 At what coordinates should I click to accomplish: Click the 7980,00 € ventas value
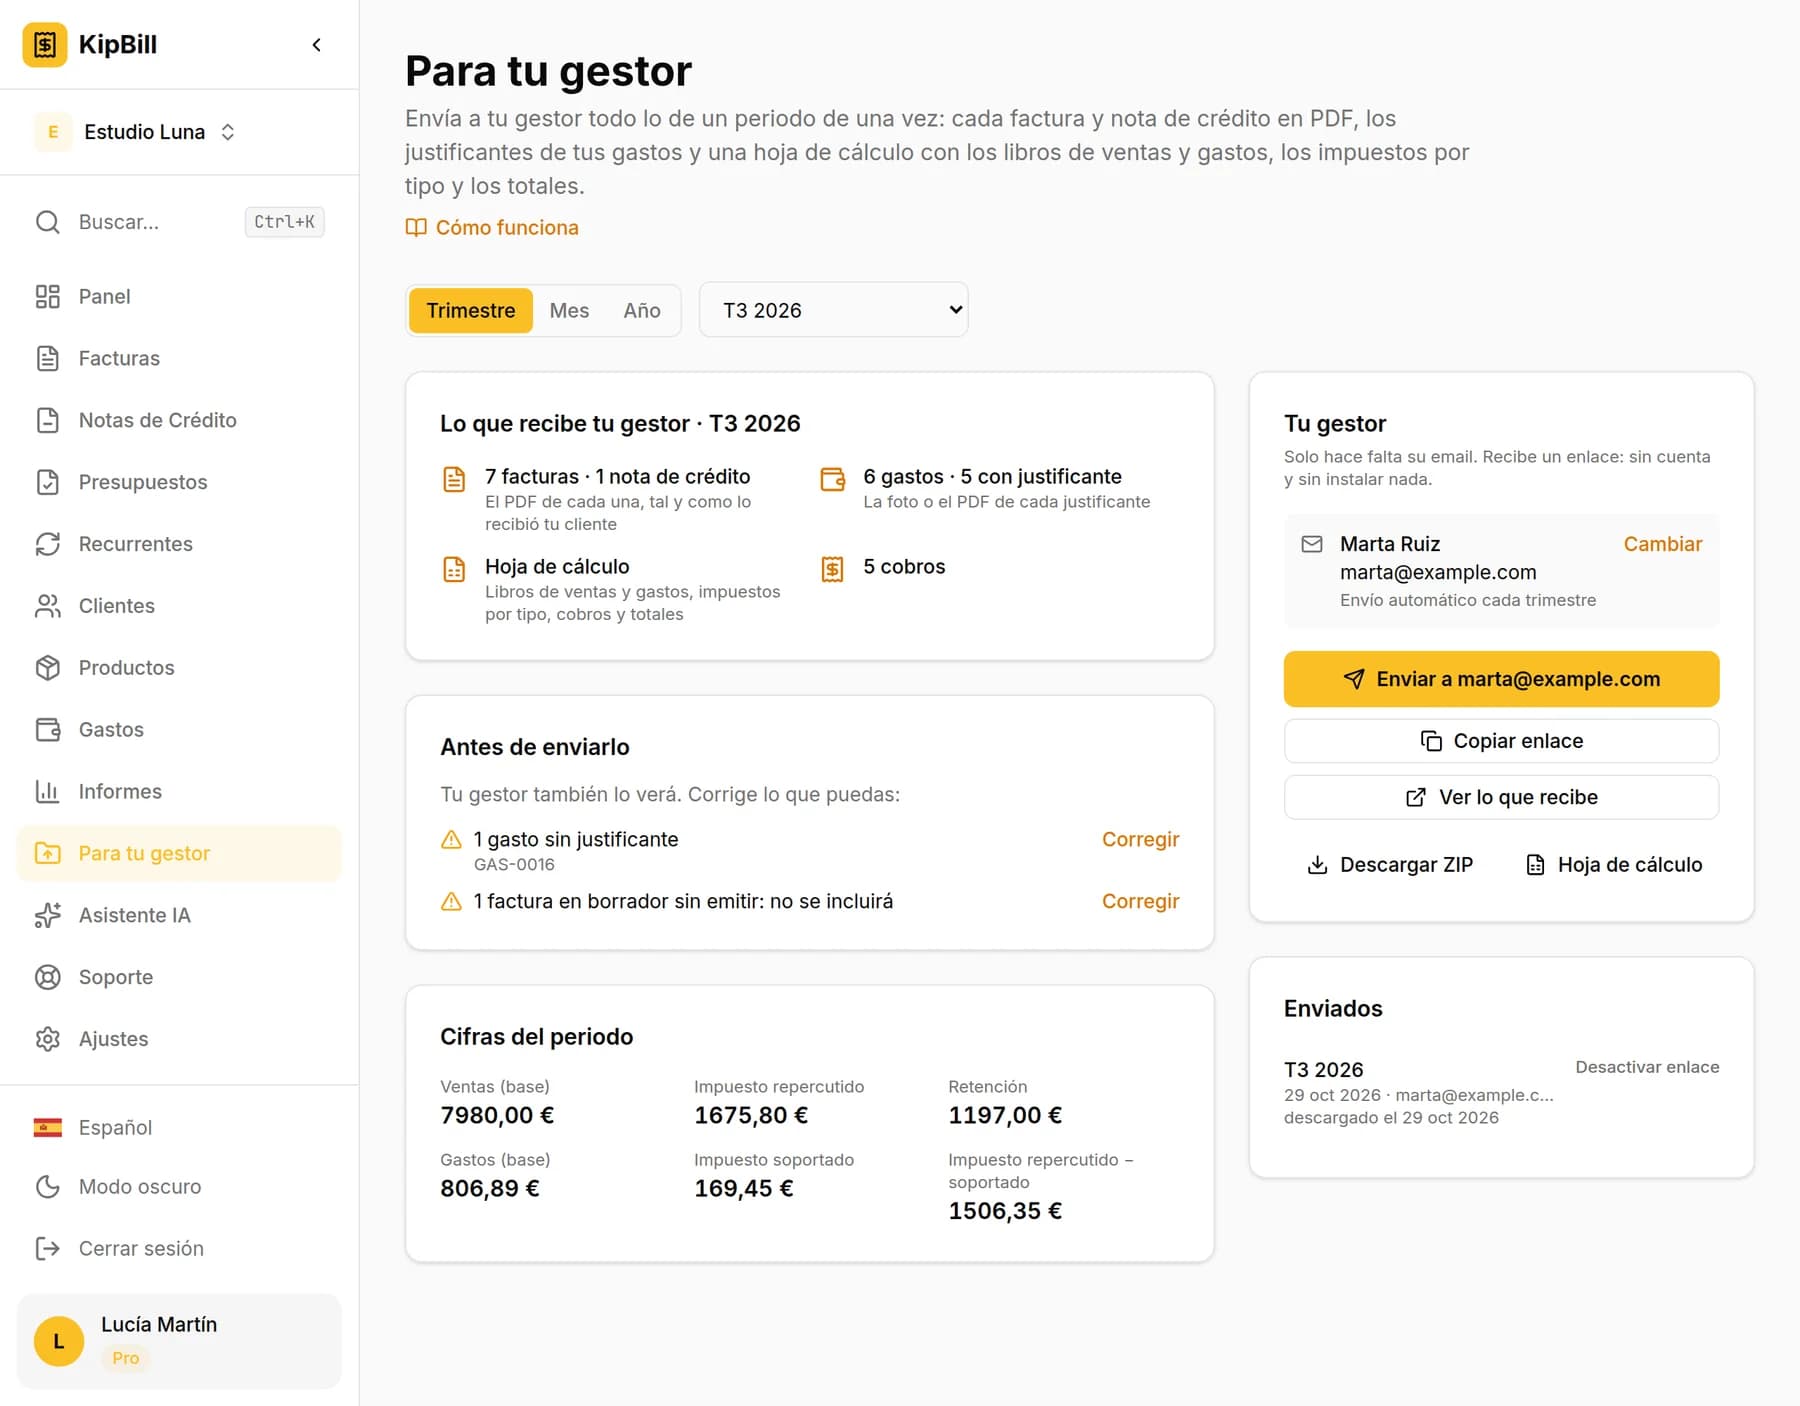(497, 1116)
